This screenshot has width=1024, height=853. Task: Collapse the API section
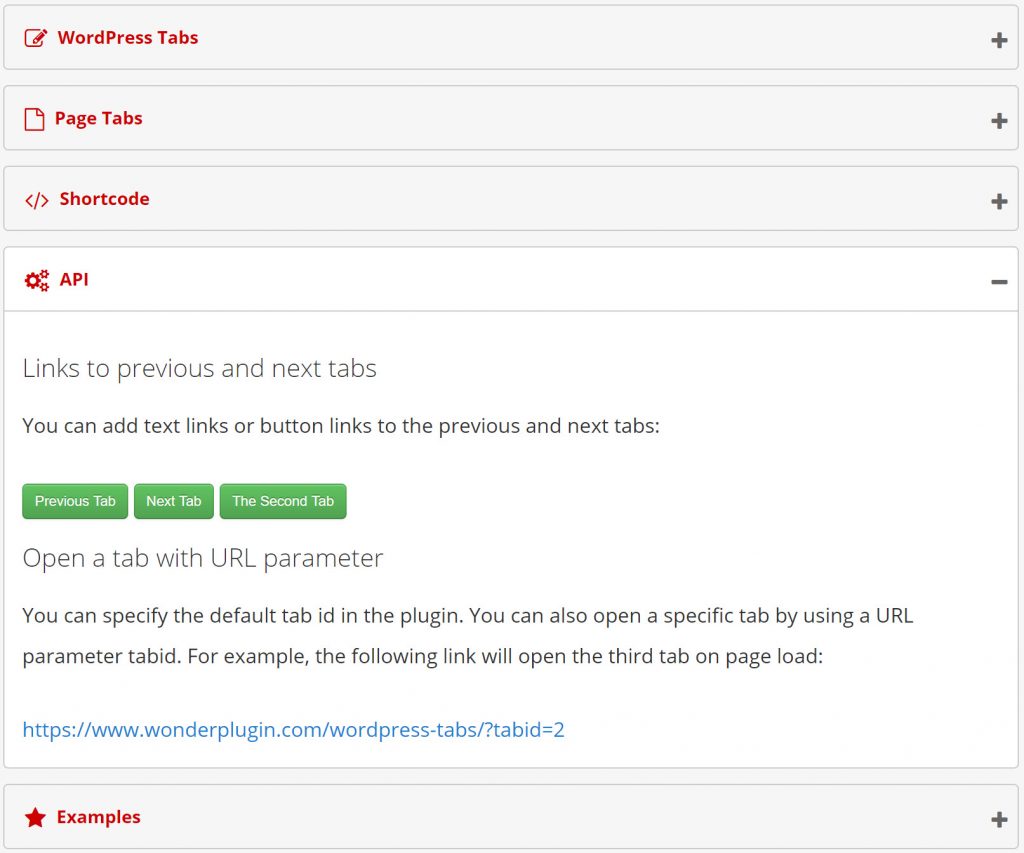(74, 279)
